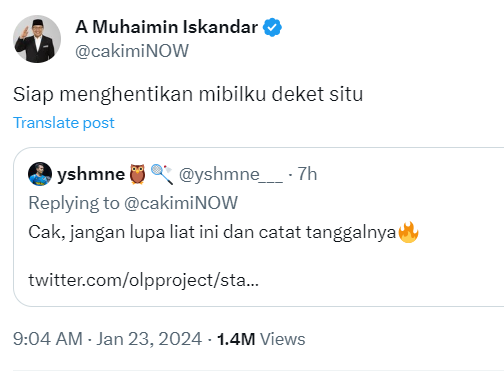Viewport: 504px width, 378px height.
Task: Click the badminton racket emoji icon
Action: click(162, 174)
